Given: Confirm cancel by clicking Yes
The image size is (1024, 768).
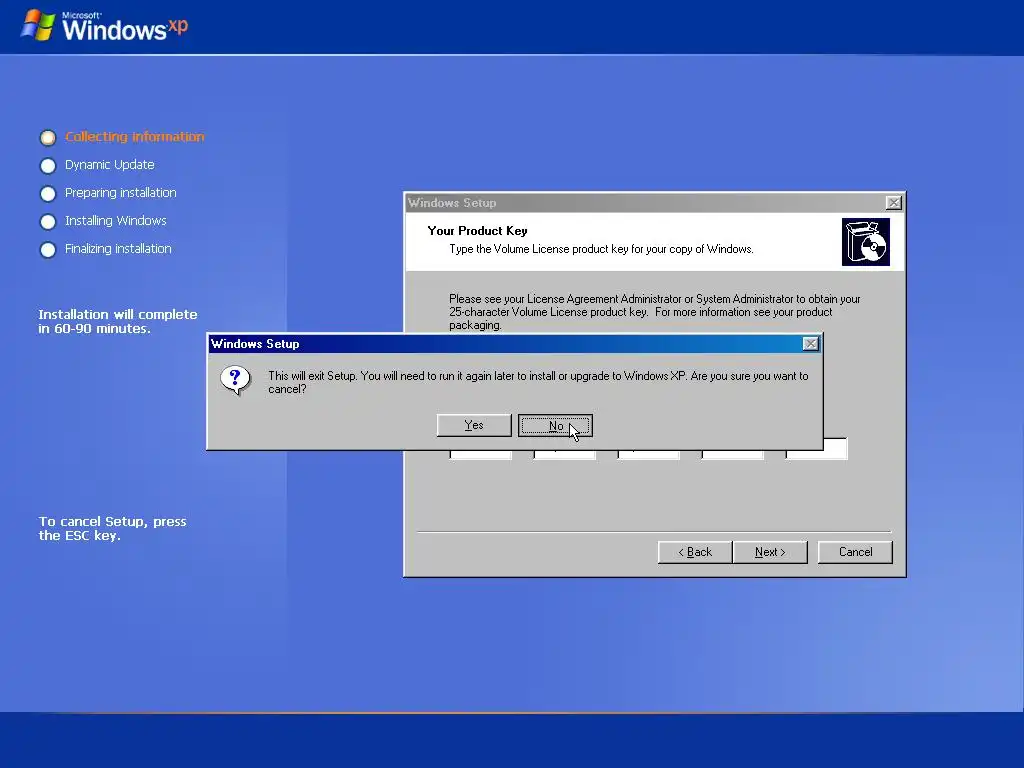Looking at the screenshot, I should click(473, 425).
